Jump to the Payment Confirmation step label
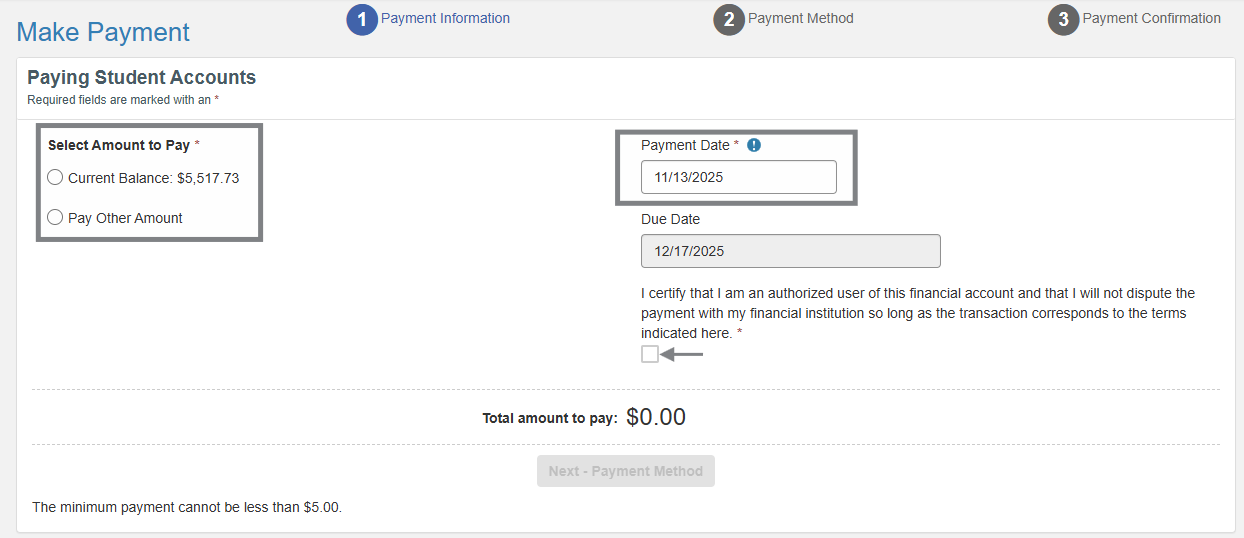 (x=1151, y=18)
